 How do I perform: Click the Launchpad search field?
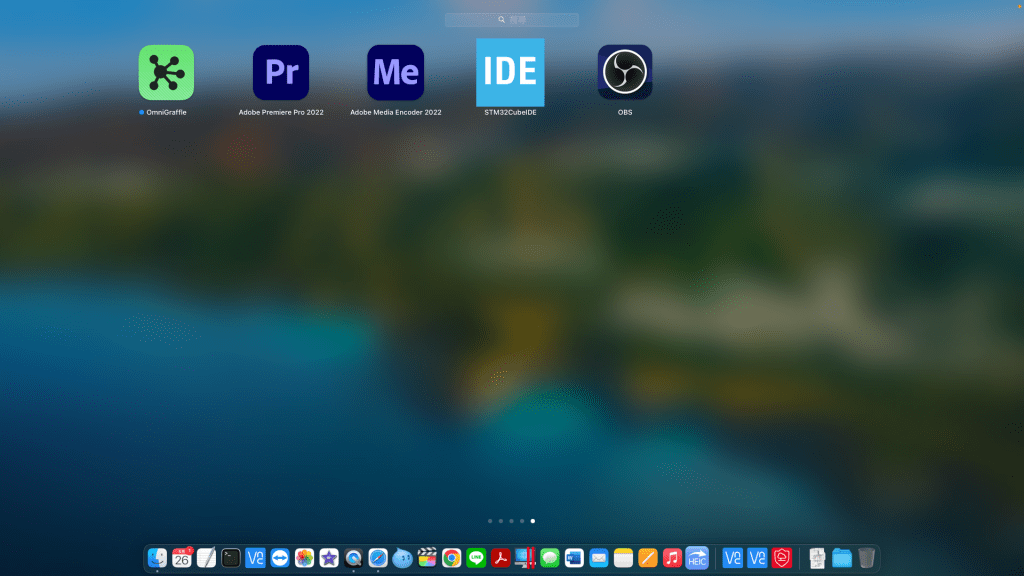coord(512,20)
